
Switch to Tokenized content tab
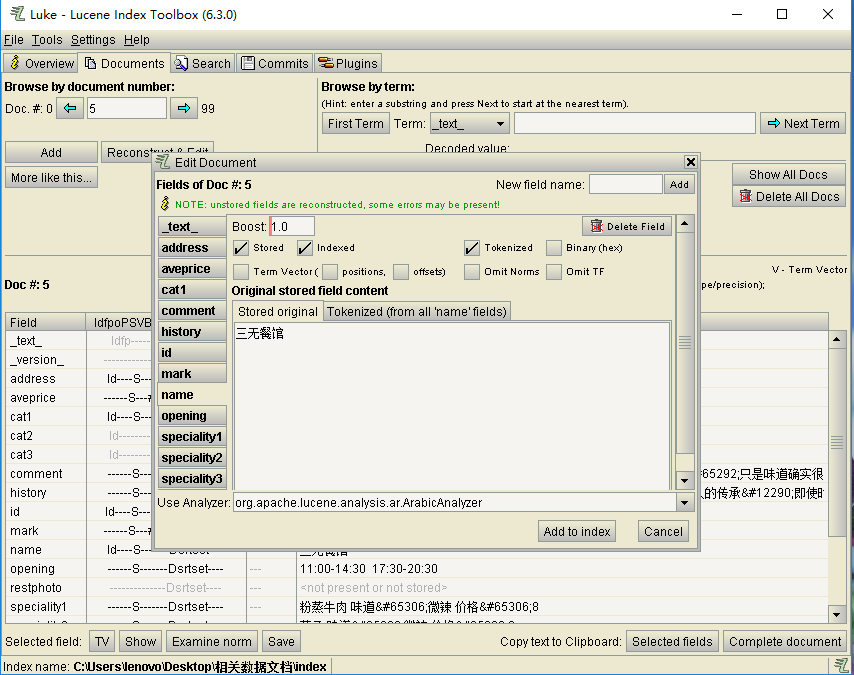[417, 311]
